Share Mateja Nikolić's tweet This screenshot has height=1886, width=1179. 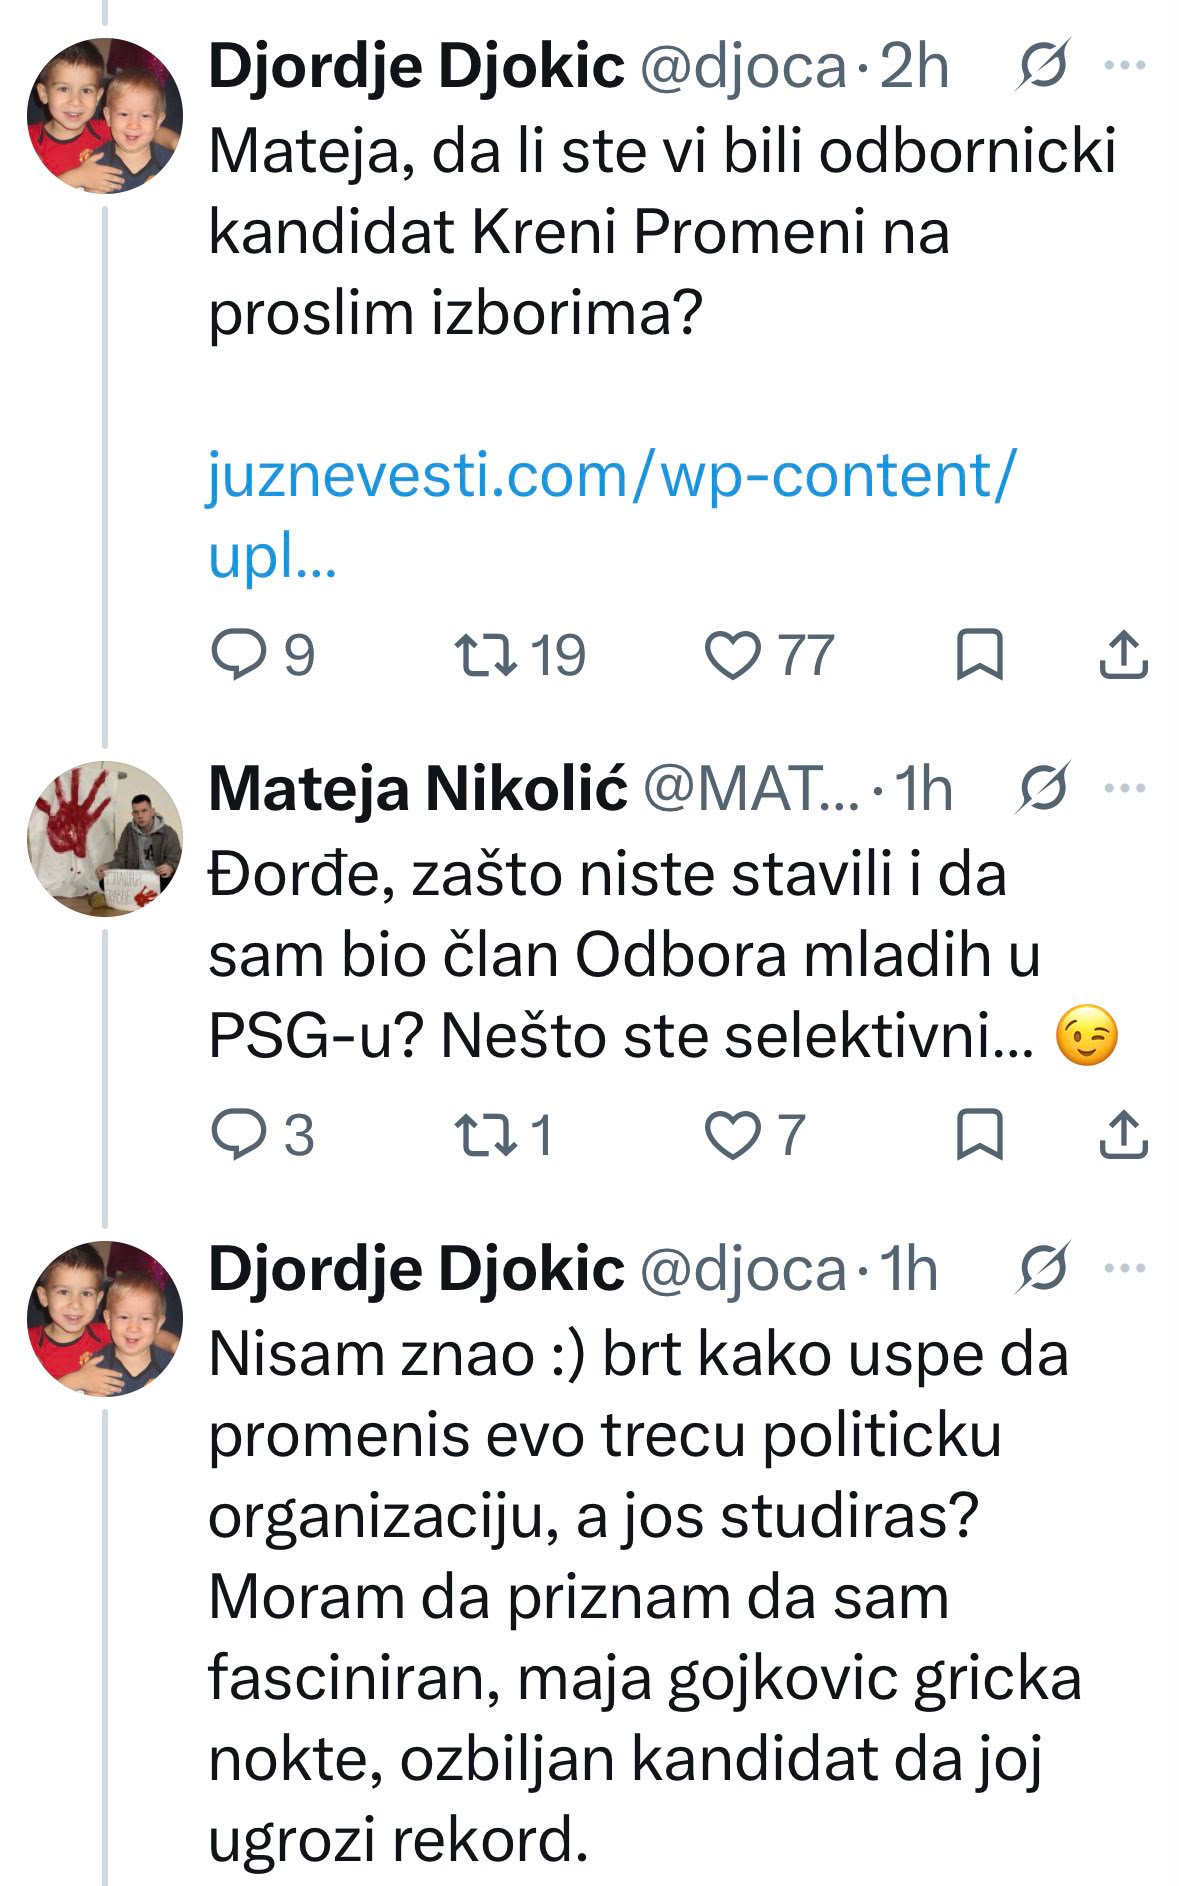coord(1123,1135)
